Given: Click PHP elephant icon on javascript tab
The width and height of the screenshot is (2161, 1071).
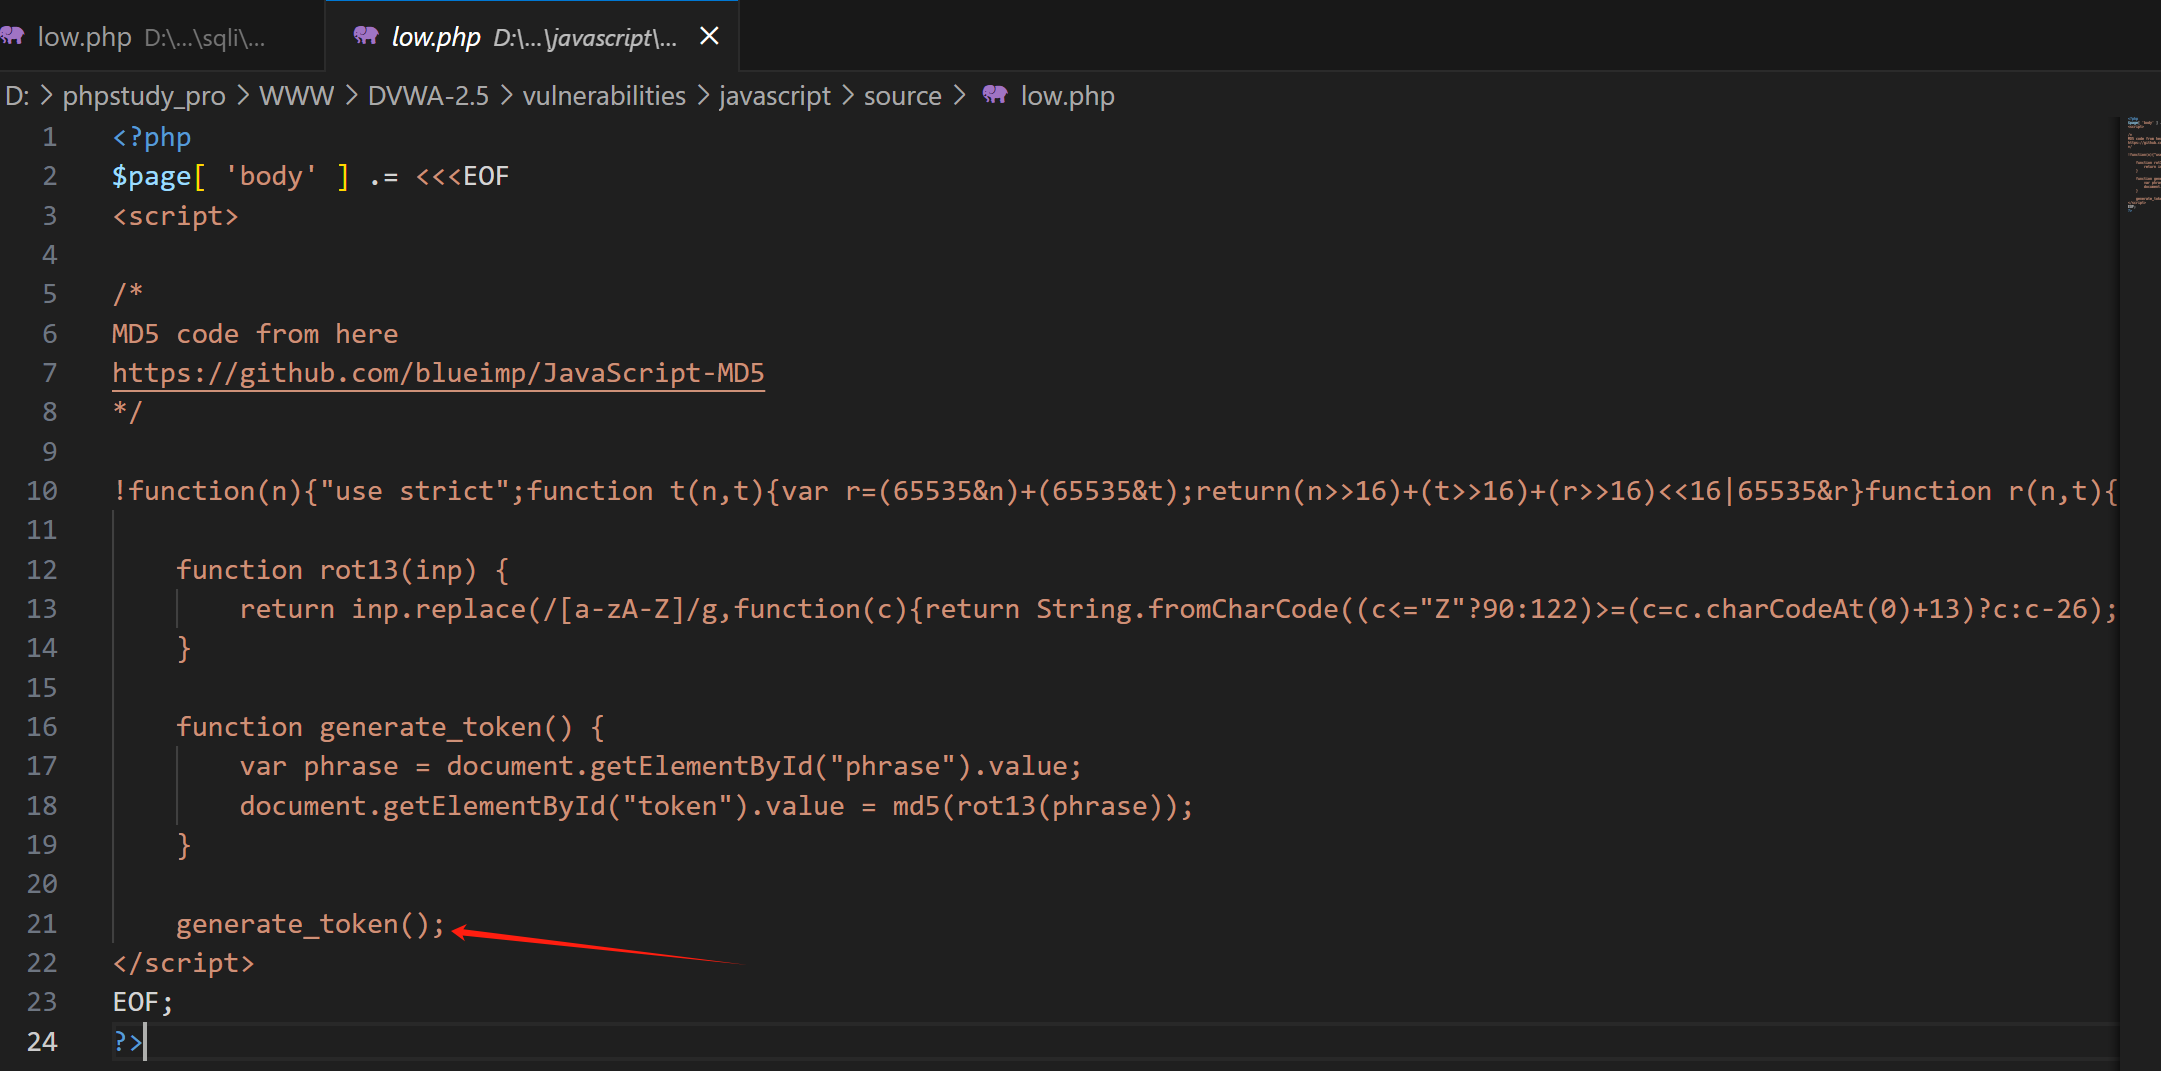Looking at the screenshot, I should click(x=366, y=36).
